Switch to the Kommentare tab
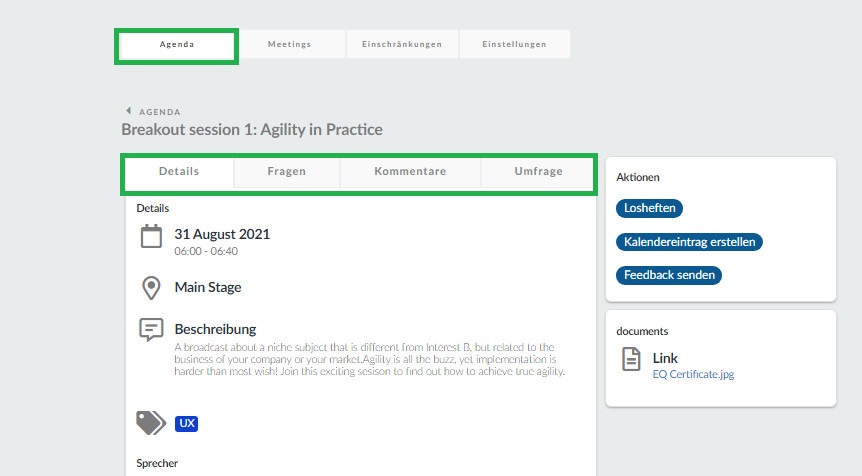This screenshot has height=476, width=862. [410, 171]
